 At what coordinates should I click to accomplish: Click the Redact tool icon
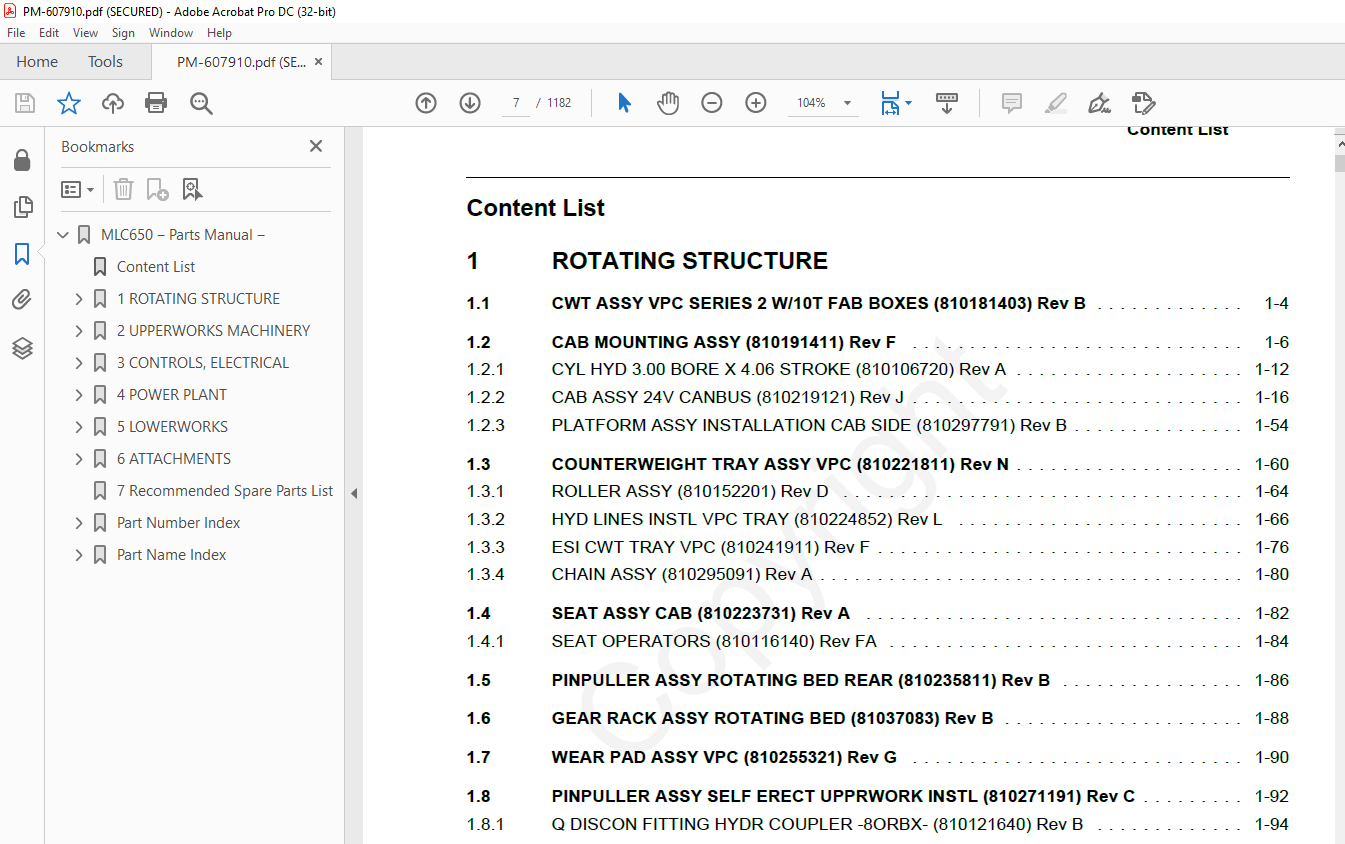tap(1143, 103)
